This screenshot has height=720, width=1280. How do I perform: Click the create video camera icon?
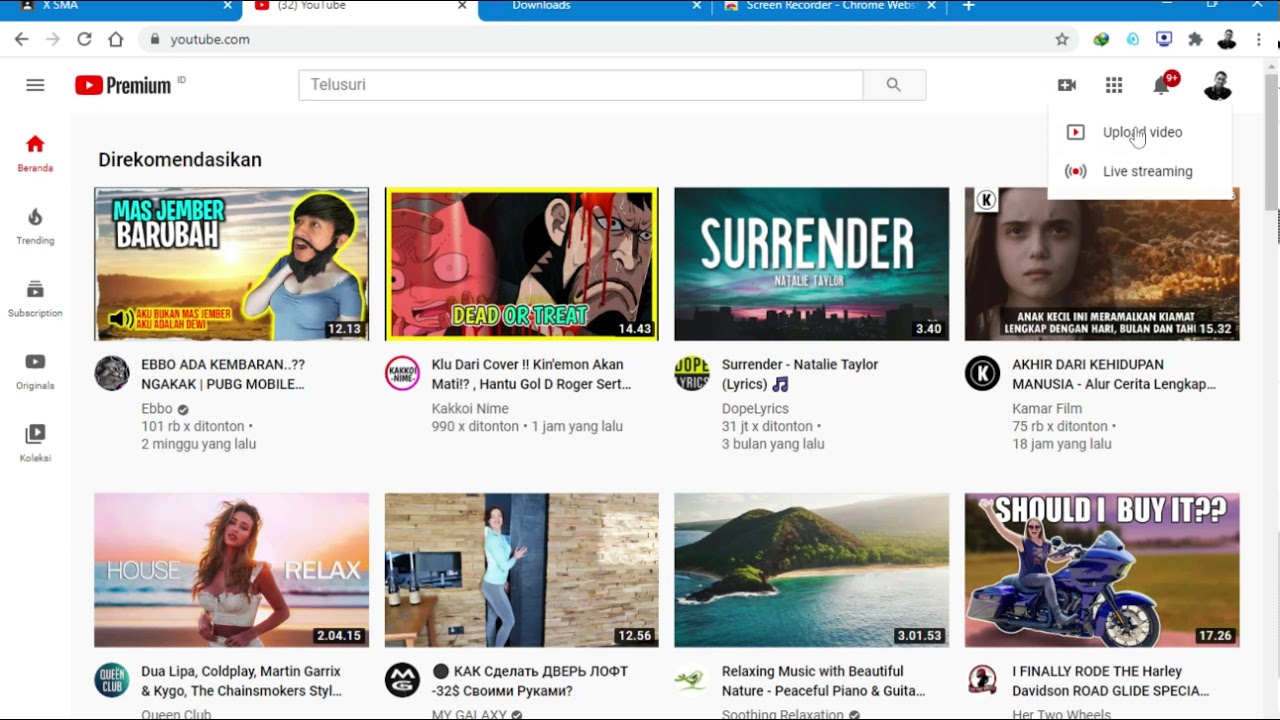(x=1067, y=85)
